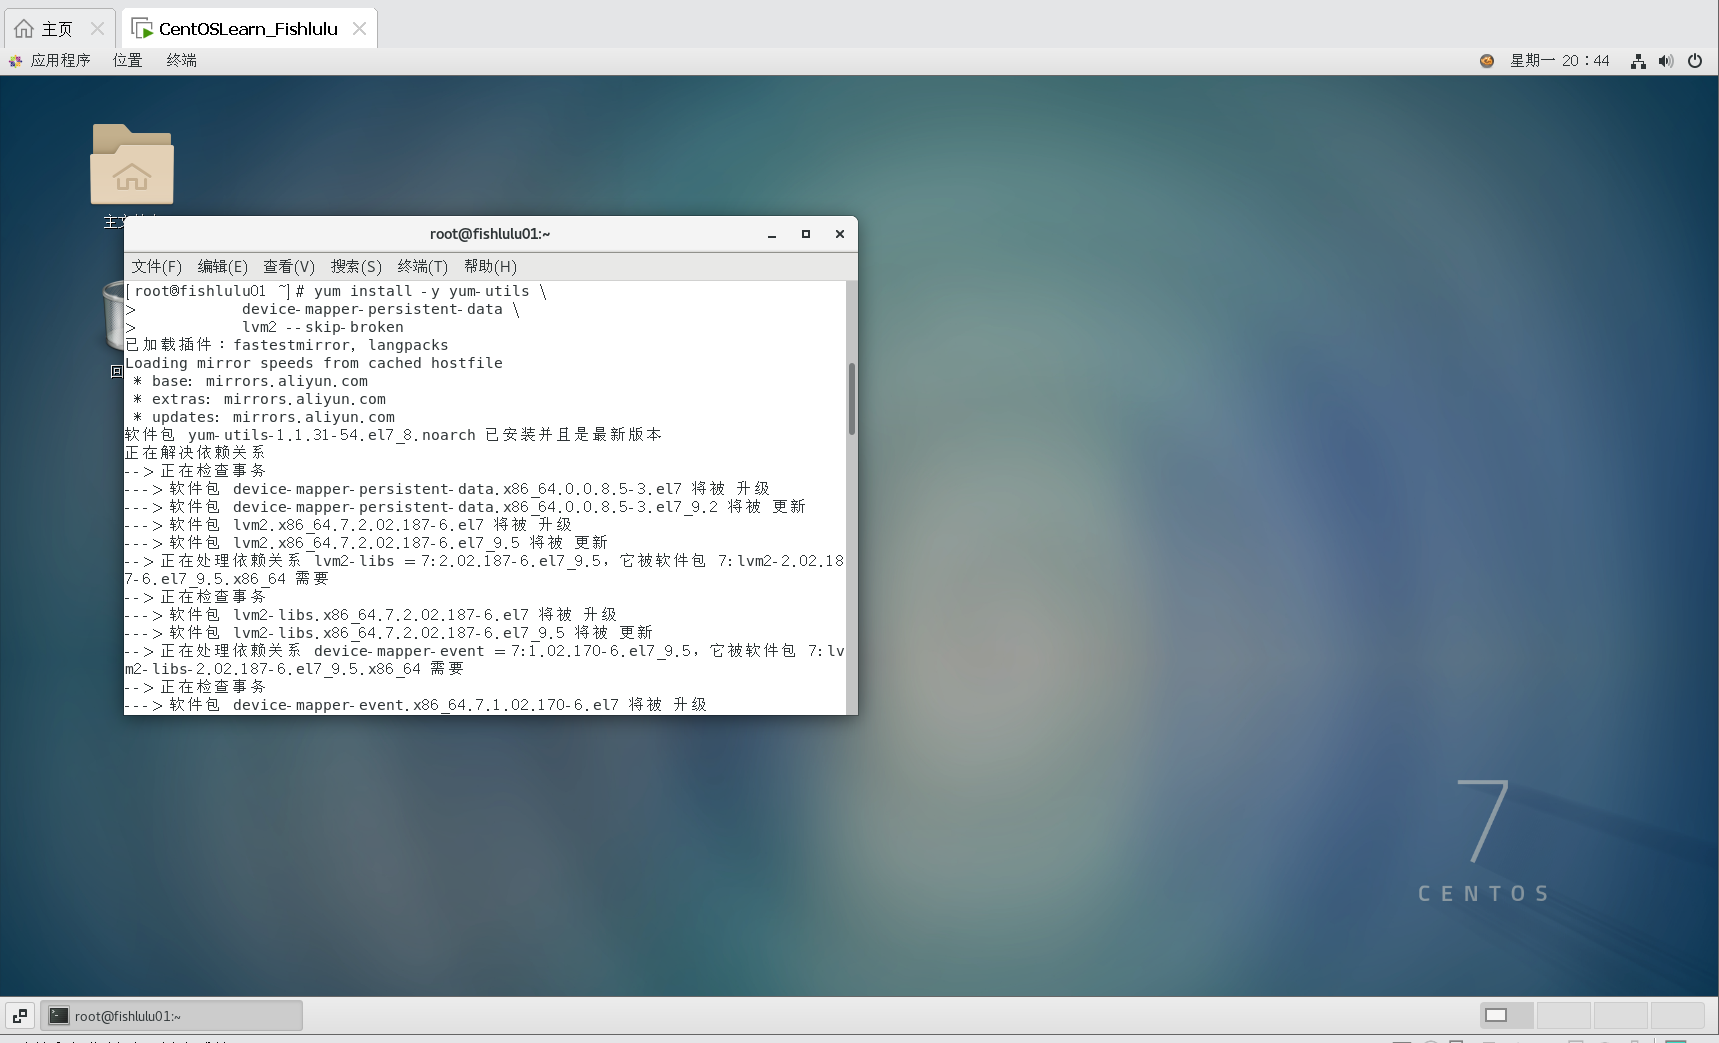Open the home folder desktop icon
Image resolution: width=1719 pixels, height=1043 pixels.
click(x=132, y=164)
